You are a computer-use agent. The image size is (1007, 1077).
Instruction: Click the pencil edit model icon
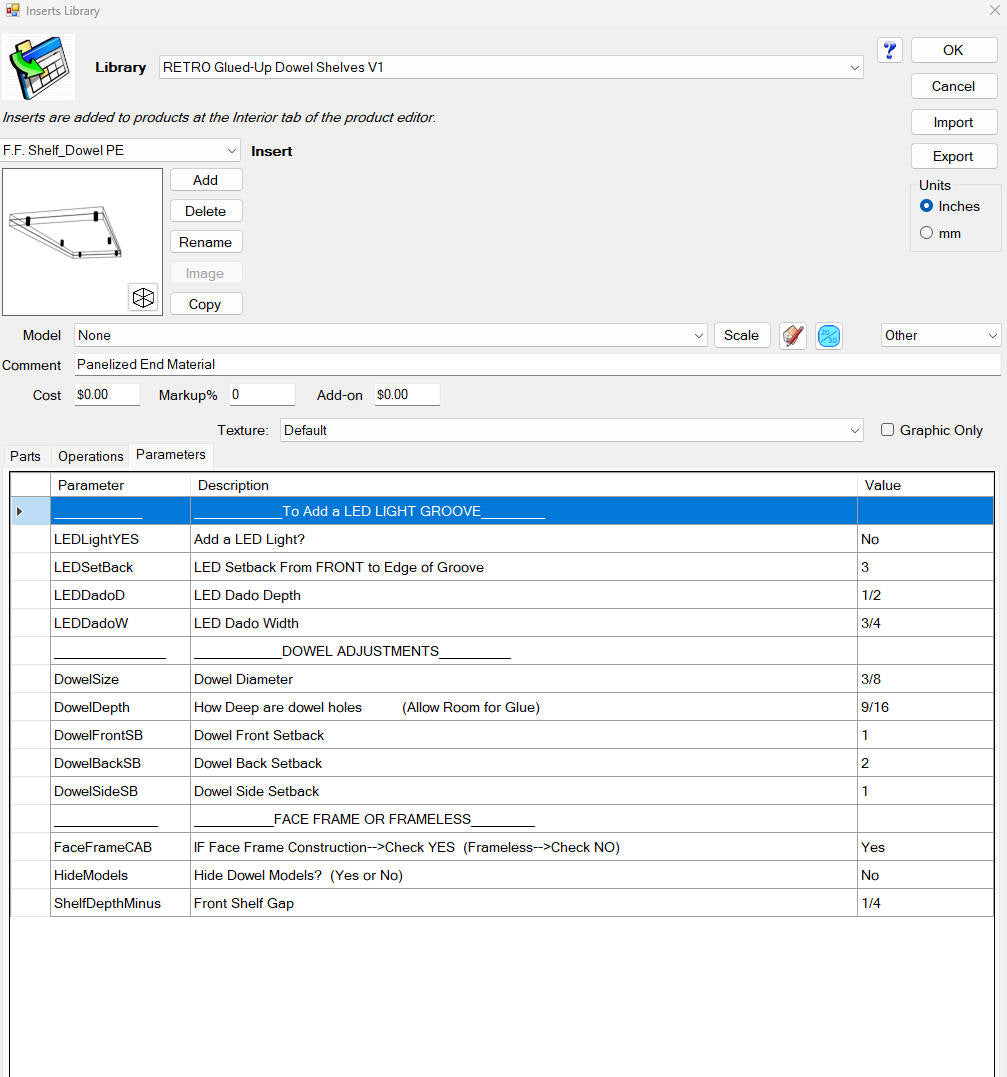[792, 336]
